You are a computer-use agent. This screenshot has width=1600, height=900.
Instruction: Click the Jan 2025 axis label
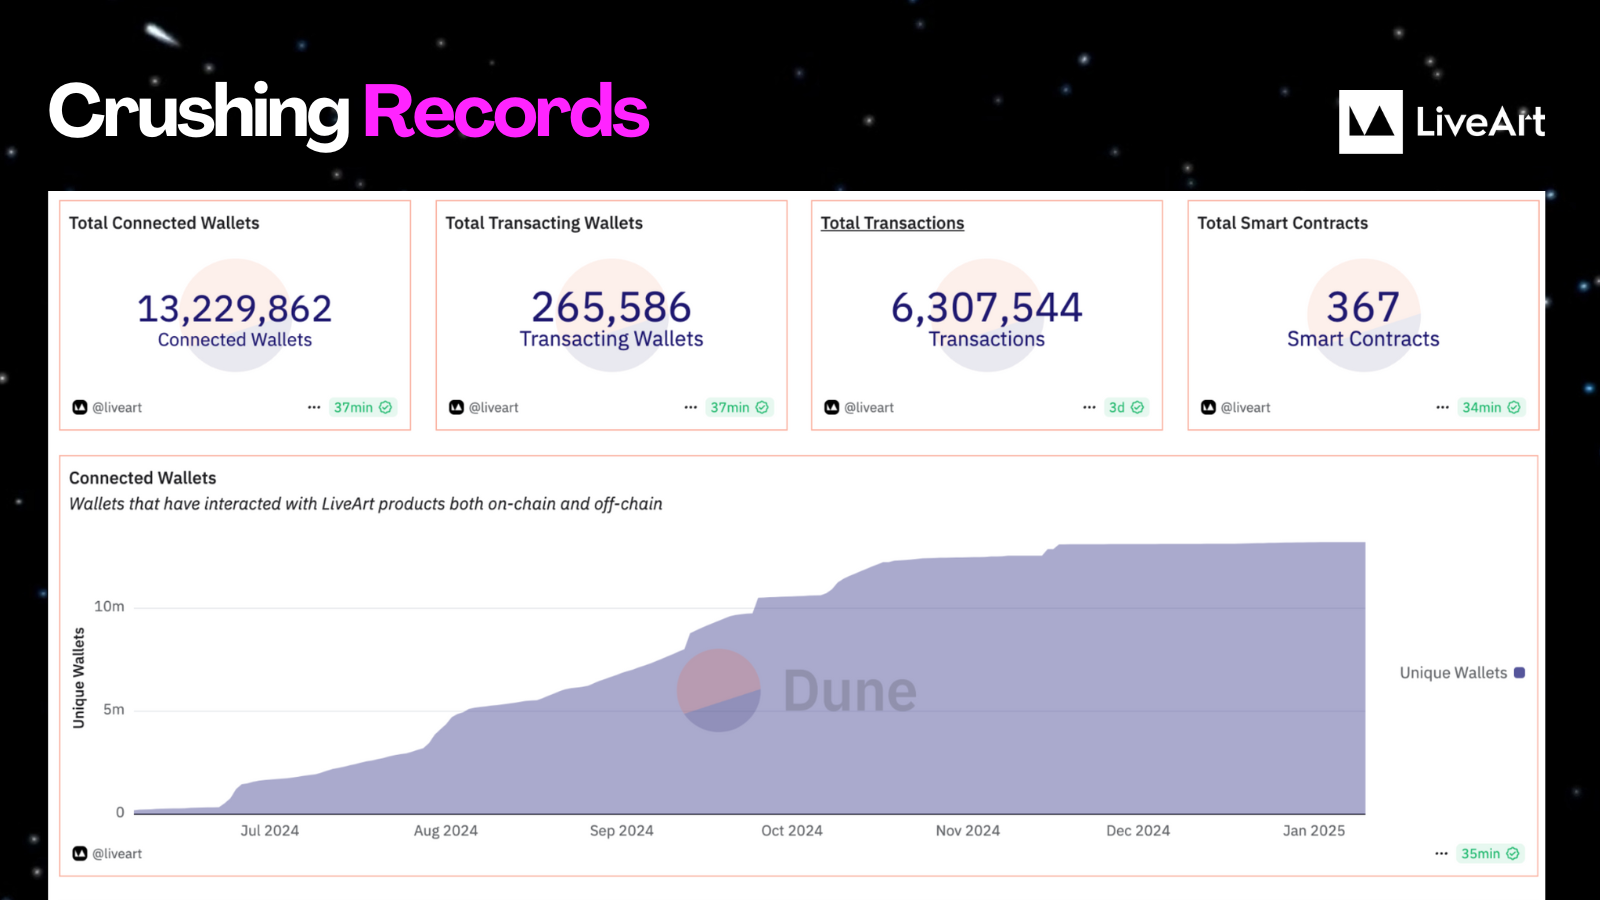pos(1314,830)
